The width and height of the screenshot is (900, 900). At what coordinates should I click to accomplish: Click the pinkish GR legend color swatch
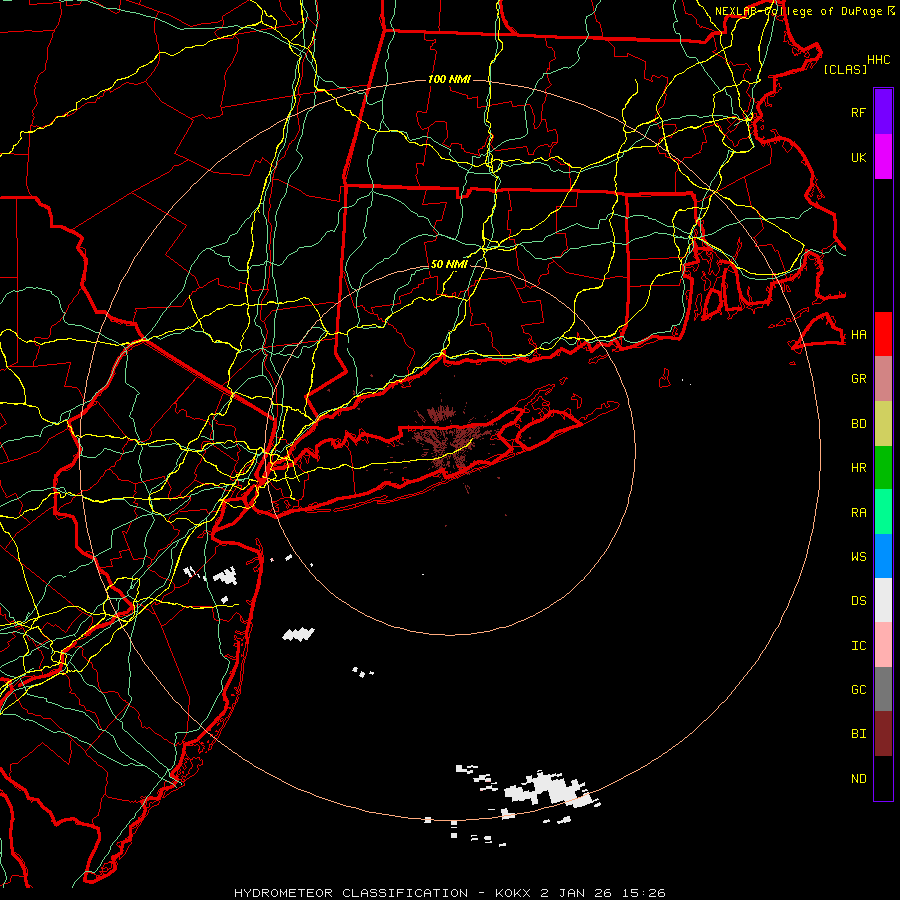(883, 379)
